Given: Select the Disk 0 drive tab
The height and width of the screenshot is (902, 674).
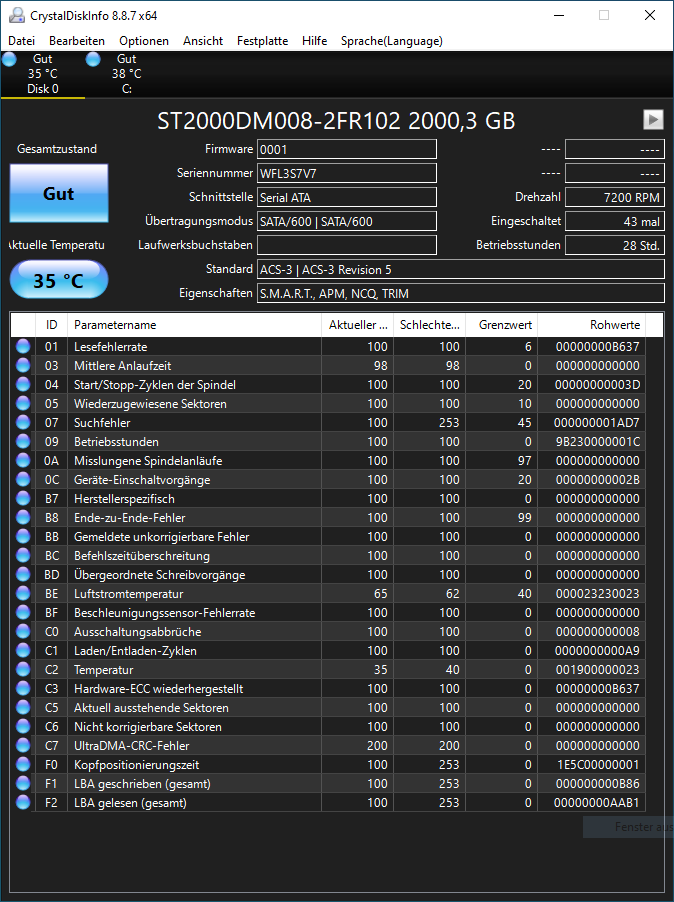Looking at the screenshot, I should coord(43,74).
